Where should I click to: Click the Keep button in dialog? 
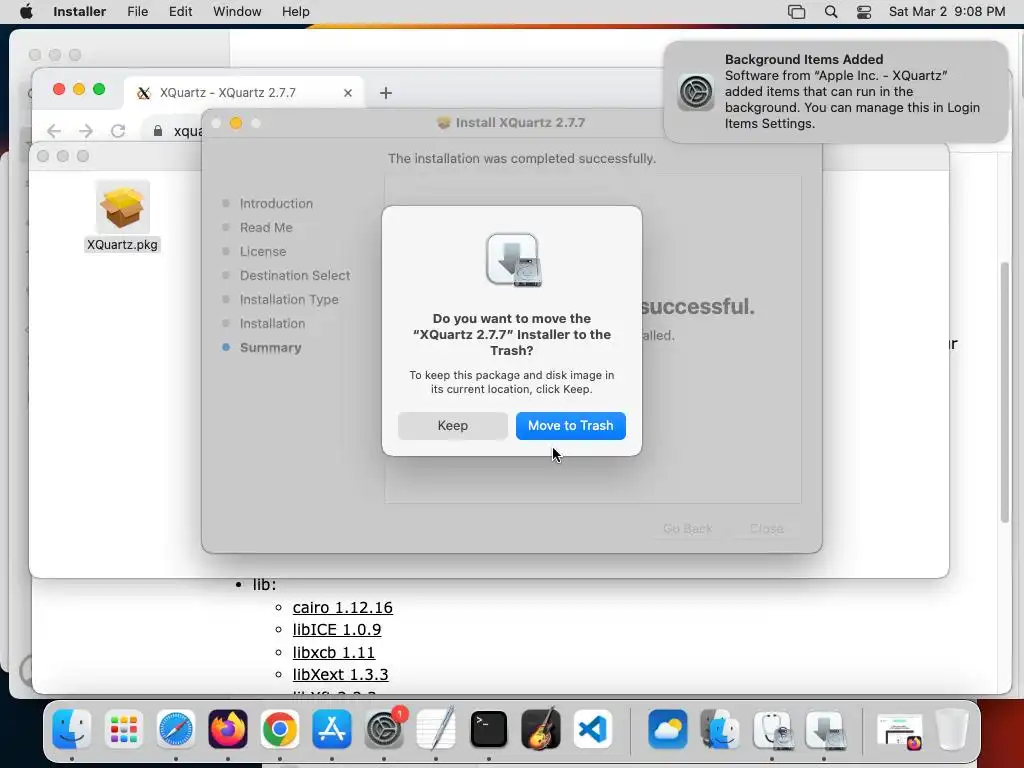453,426
